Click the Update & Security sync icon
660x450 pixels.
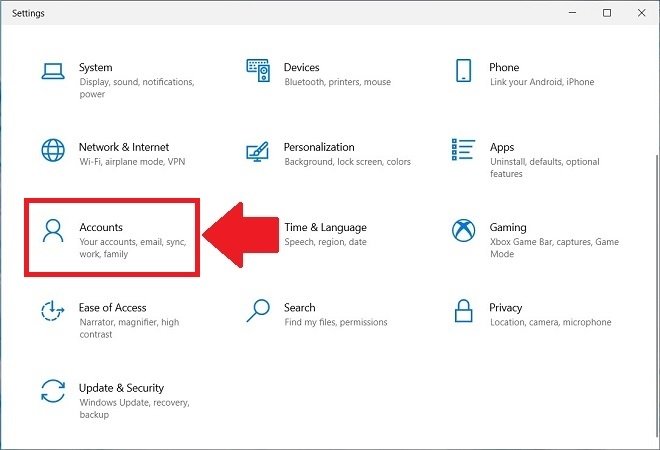tap(53, 391)
